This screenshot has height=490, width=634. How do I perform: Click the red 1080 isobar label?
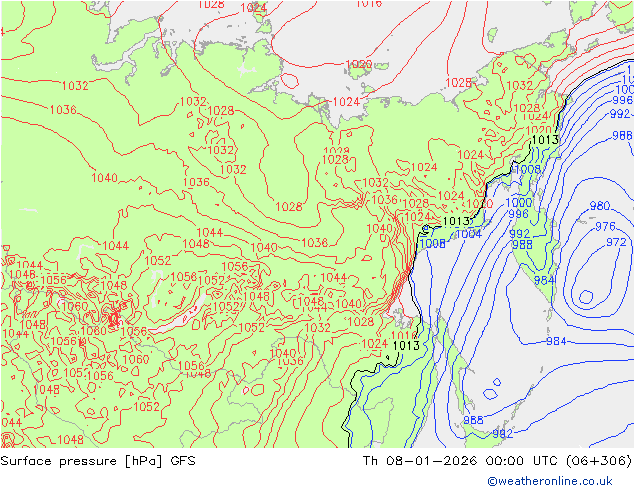pos(93,331)
